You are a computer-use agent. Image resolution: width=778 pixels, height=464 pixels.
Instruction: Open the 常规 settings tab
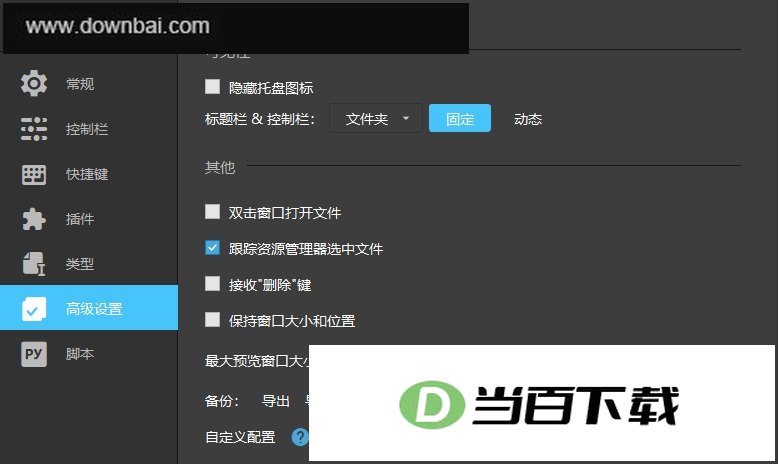(89, 84)
